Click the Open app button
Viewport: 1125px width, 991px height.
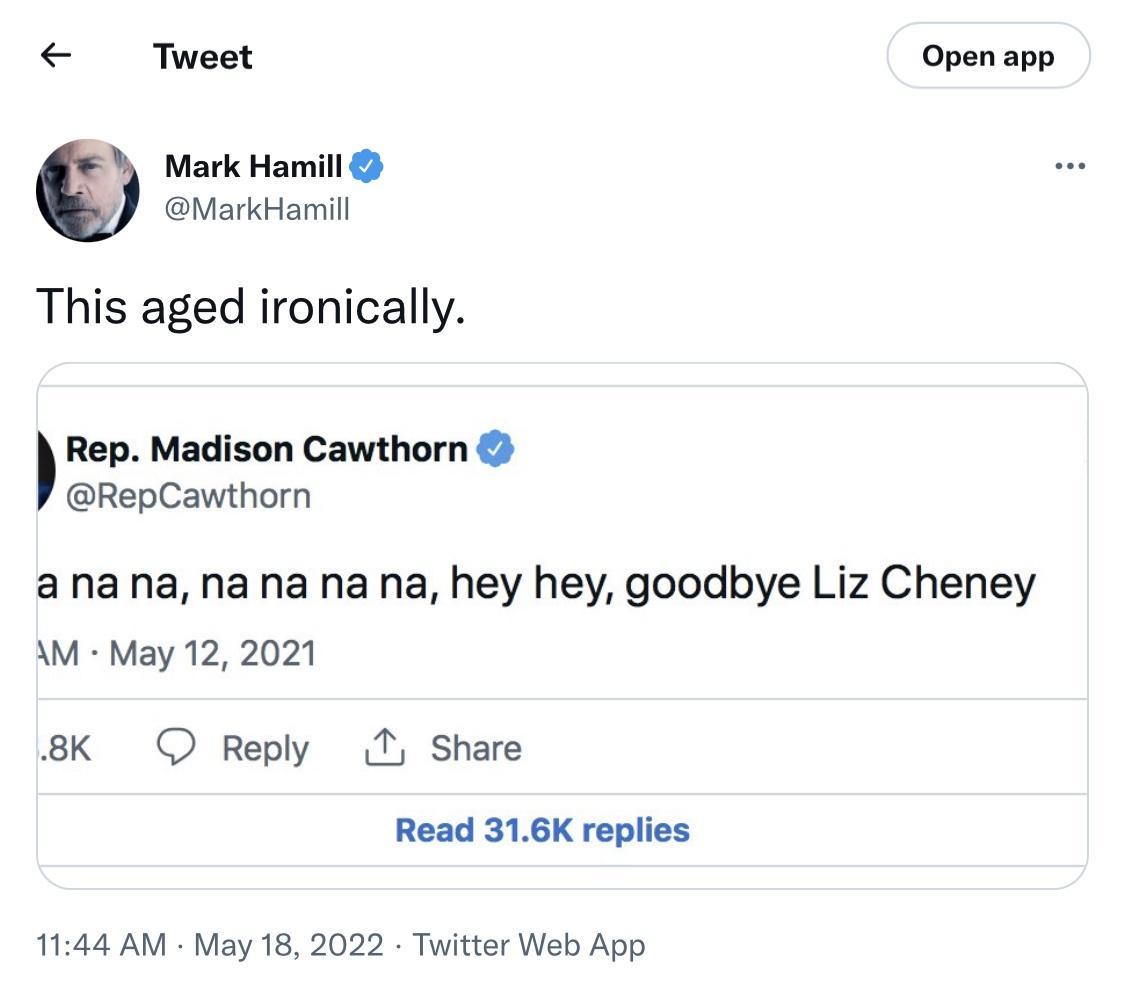click(x=988, y=56)
